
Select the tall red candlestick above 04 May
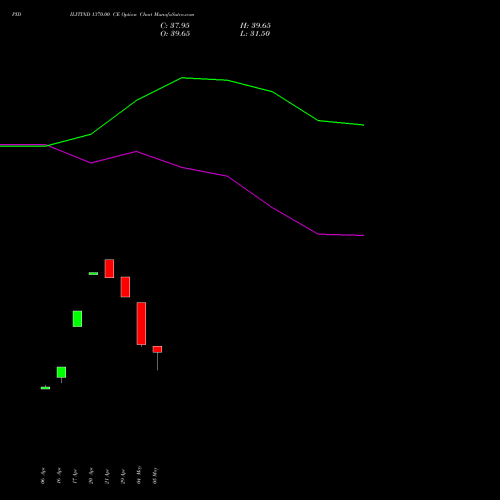[x=141, y=324]
